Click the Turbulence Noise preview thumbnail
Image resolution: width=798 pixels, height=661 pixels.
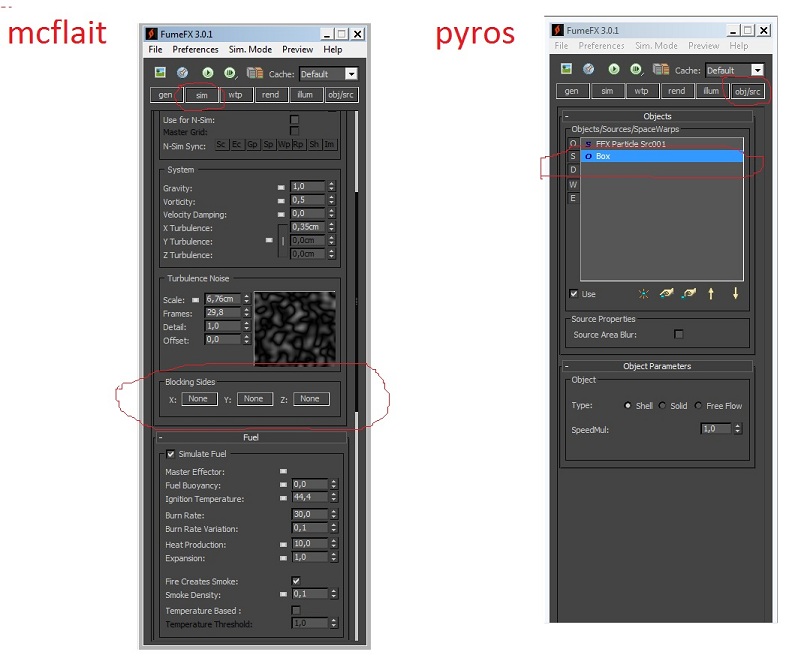point(295,328)
